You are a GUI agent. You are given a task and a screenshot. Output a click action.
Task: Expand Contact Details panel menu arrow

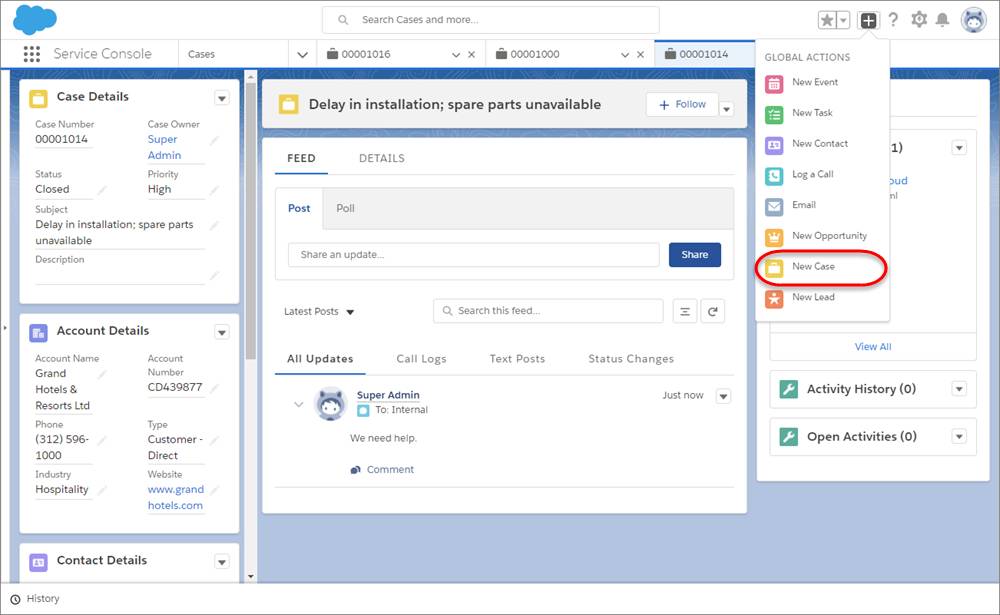pyautogui.click(x=221, y=562)
